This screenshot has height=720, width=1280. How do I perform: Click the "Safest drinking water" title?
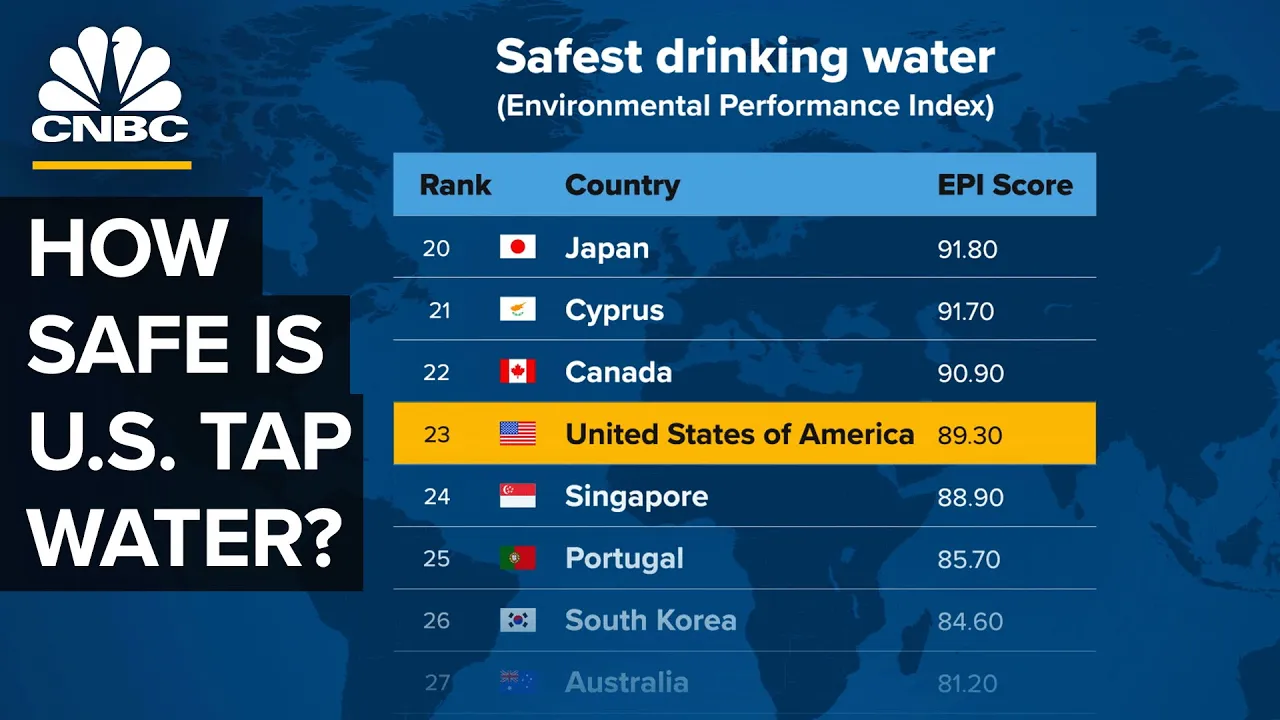pos(745,58)
